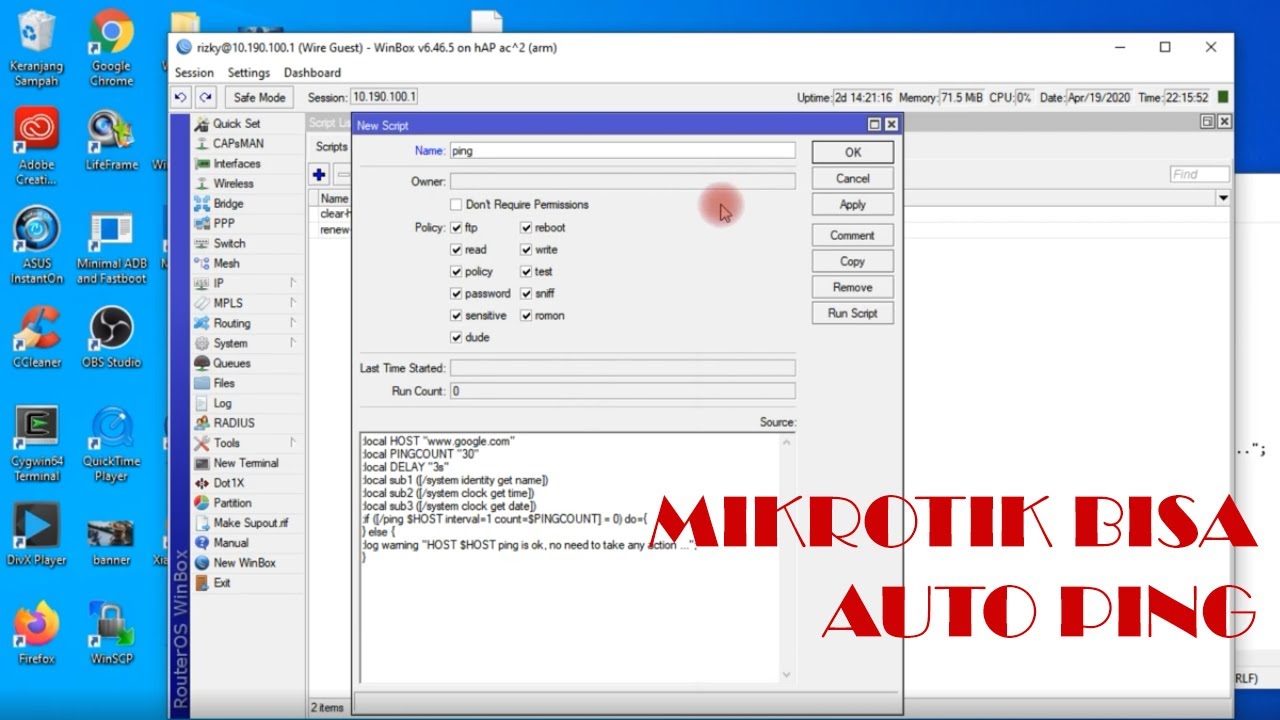
Task: Open PPP section
Action: (224, 223)
